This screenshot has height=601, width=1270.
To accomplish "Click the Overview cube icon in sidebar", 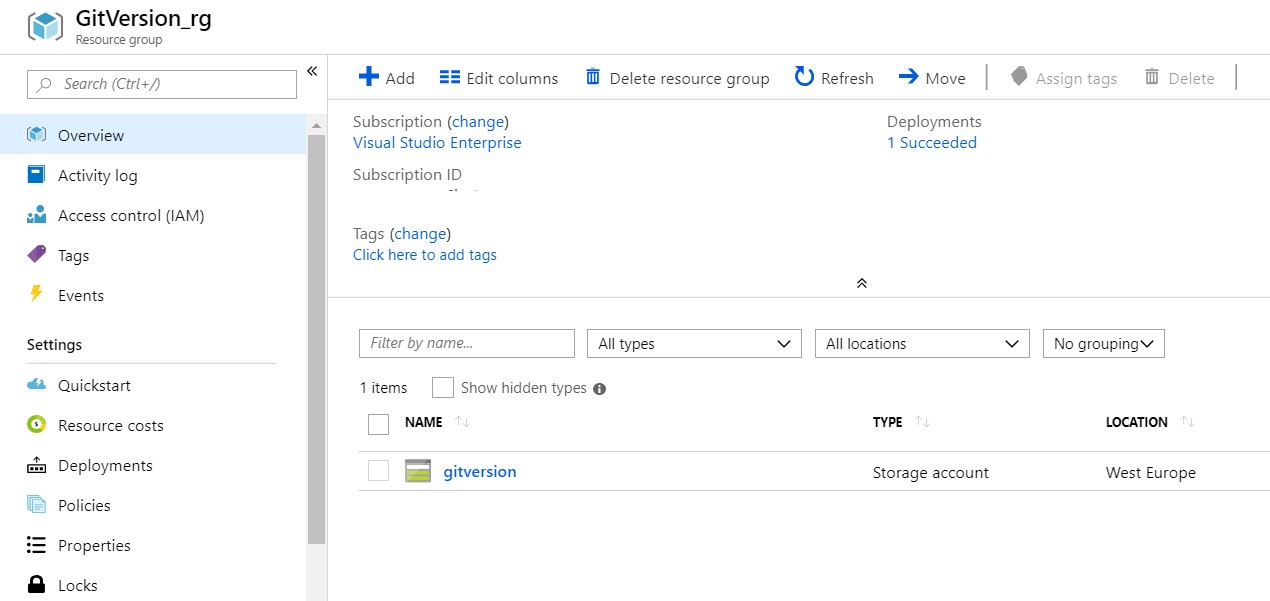I will [37, 135].
